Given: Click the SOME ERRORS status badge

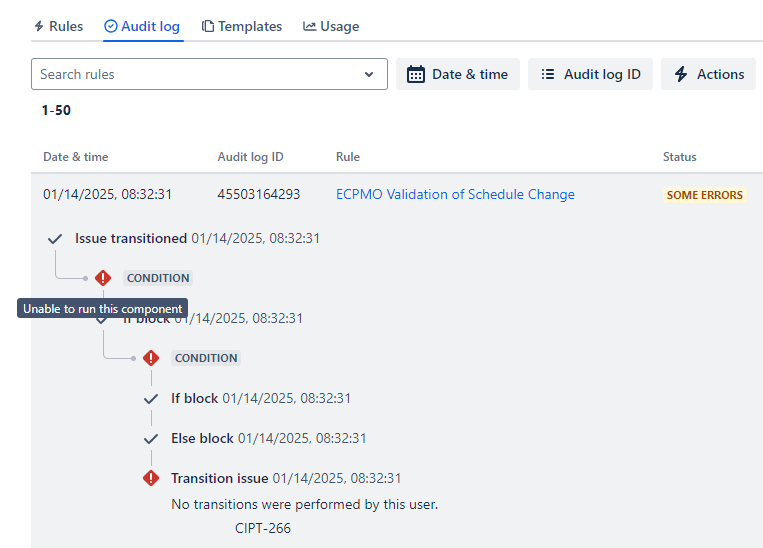Looking at the screenshot, I should [704, 195].
